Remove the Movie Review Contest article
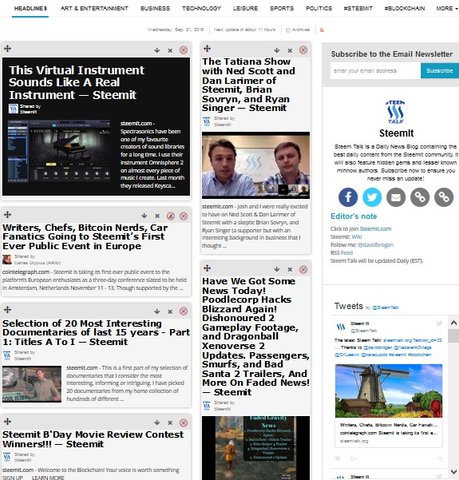459x480 pixels. coord(170,423)
